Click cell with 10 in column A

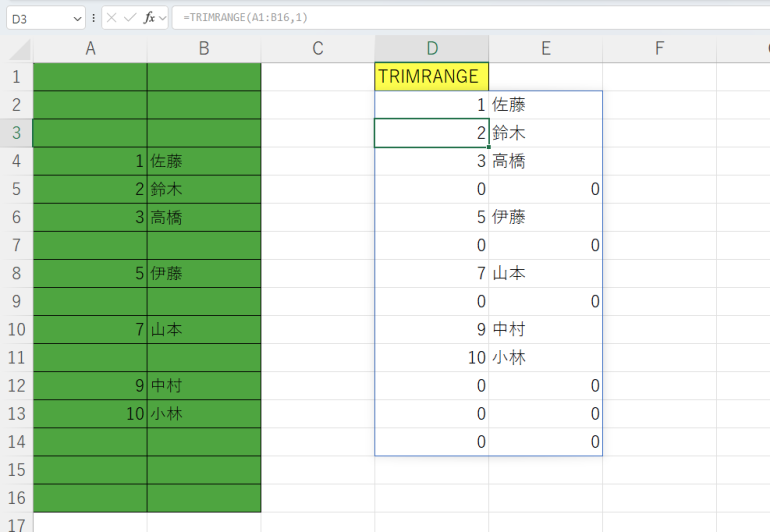coord(90,413)
